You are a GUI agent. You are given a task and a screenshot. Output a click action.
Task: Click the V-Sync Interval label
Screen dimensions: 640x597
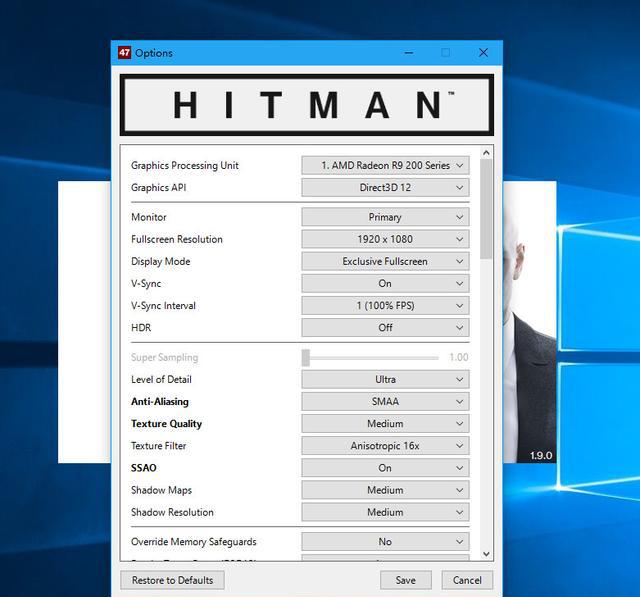pos(163,306)
